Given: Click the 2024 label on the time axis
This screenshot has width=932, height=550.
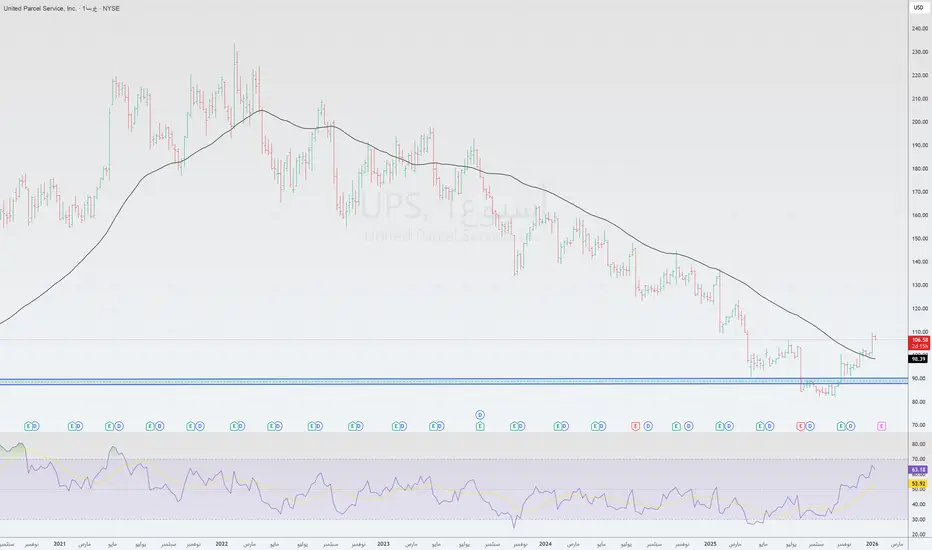Looking at the screenshot, I should pyautogui.click(x=545, y=543).
